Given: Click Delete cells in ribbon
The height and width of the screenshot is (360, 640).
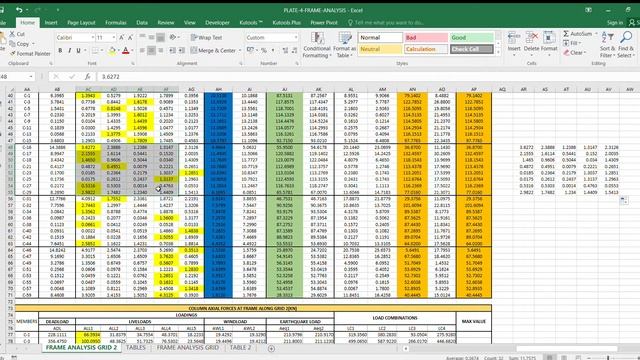Looking at the screenshot, I should 531,43.
